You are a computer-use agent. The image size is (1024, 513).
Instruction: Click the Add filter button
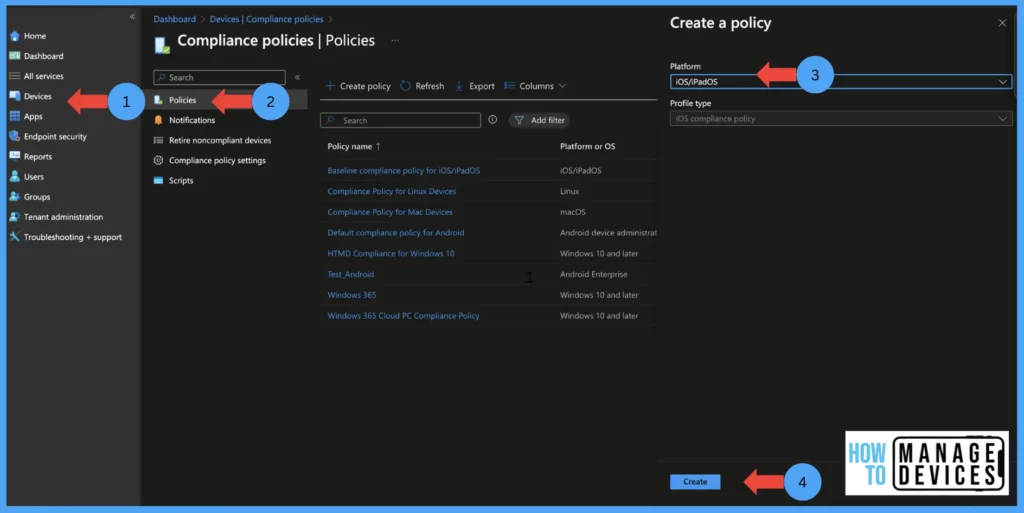click(539, 120)
